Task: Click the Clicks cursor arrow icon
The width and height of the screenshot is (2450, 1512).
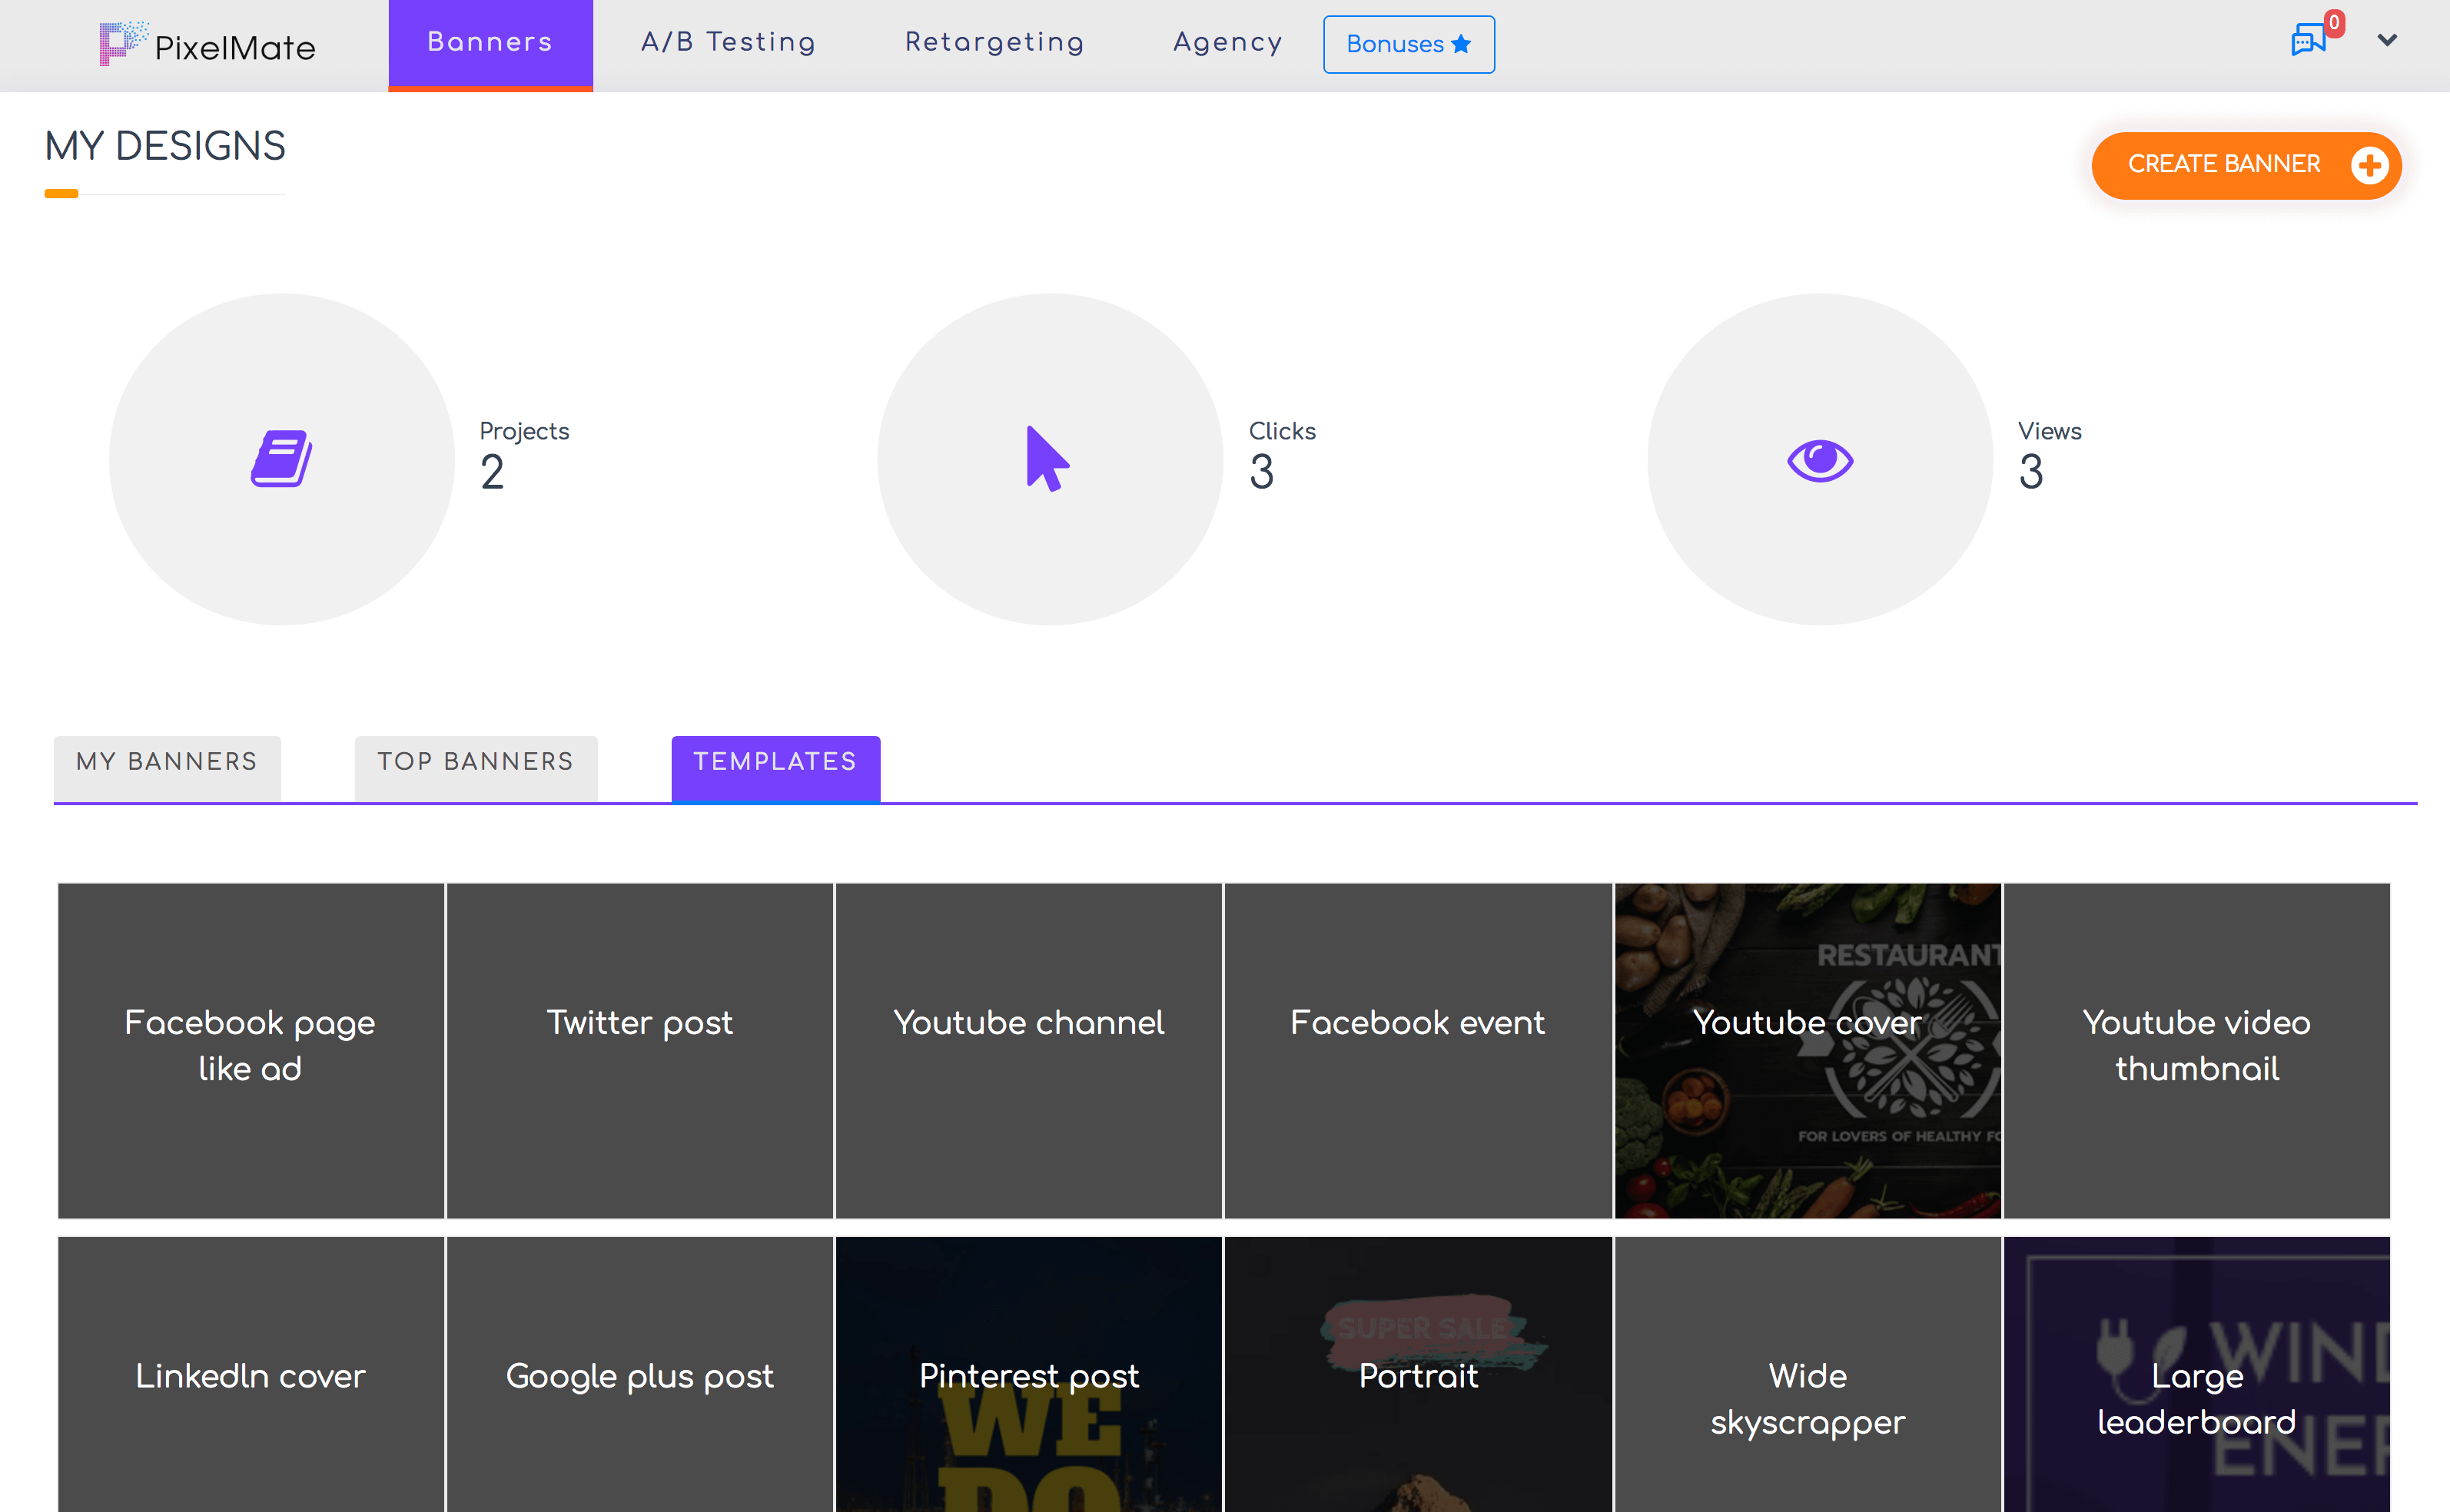Action: coord(1047,459)
